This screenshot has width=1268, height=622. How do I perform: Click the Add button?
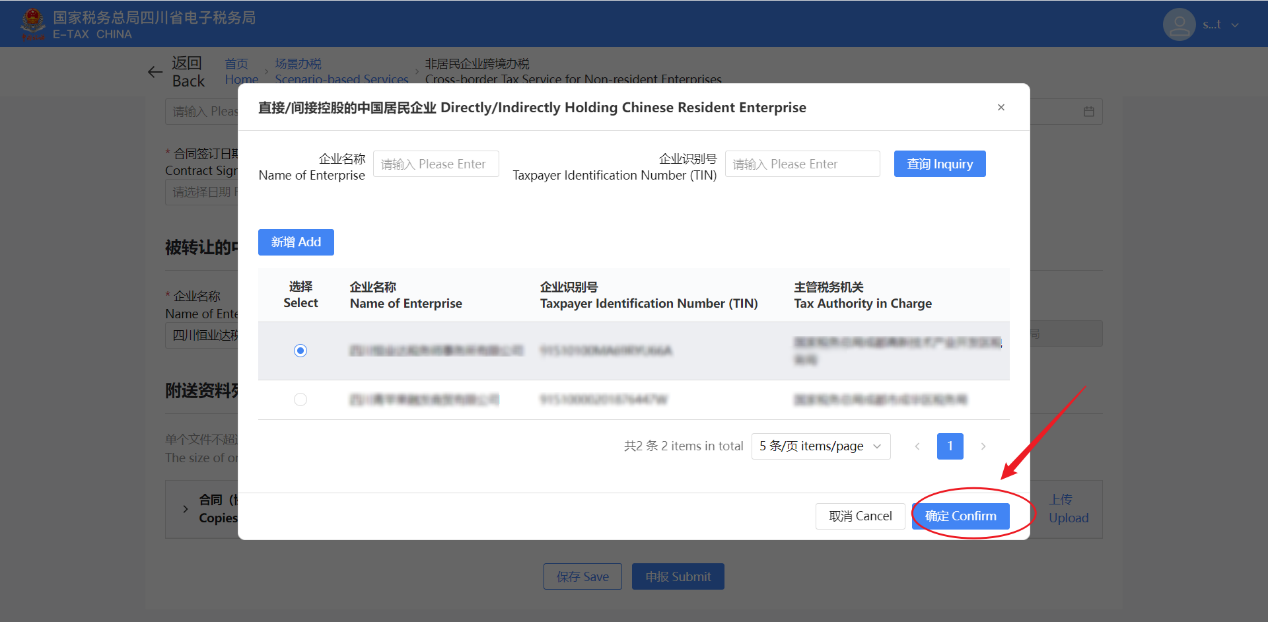296,242
